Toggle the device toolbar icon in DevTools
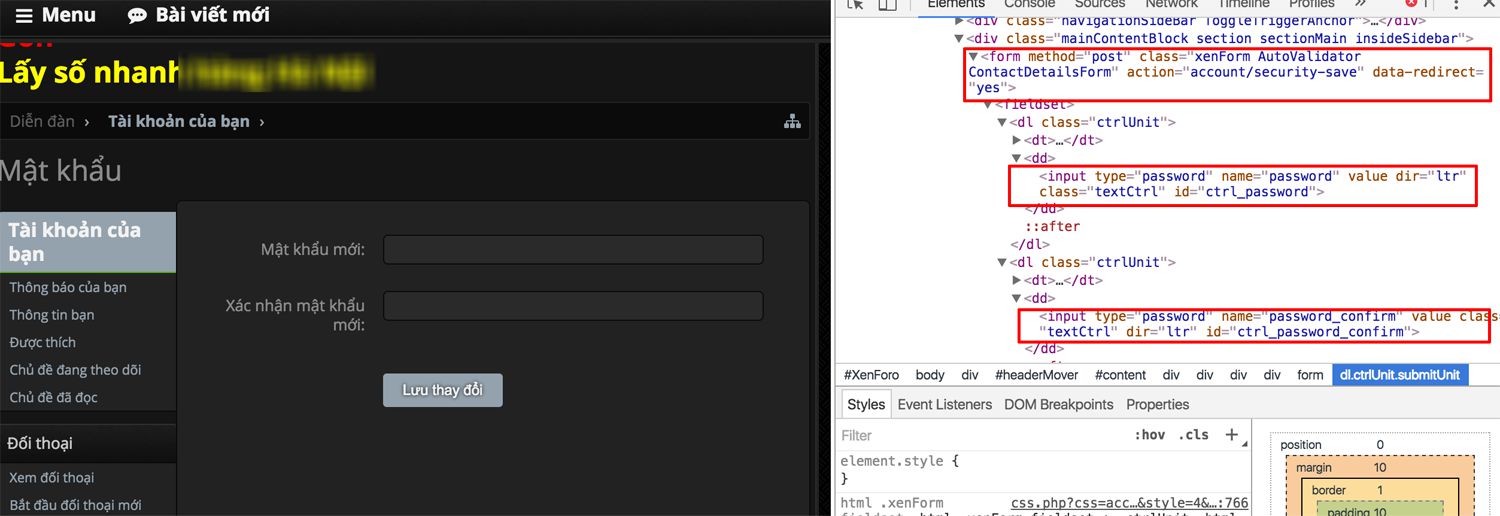Viewport: 1500px width, 516px height. point(887,5)
